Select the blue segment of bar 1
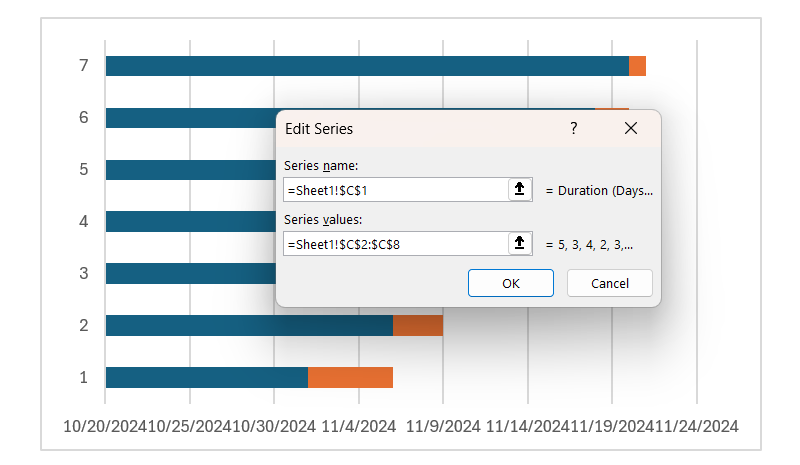Viewport: 800px width, 465px height. (x=206, y=377)
